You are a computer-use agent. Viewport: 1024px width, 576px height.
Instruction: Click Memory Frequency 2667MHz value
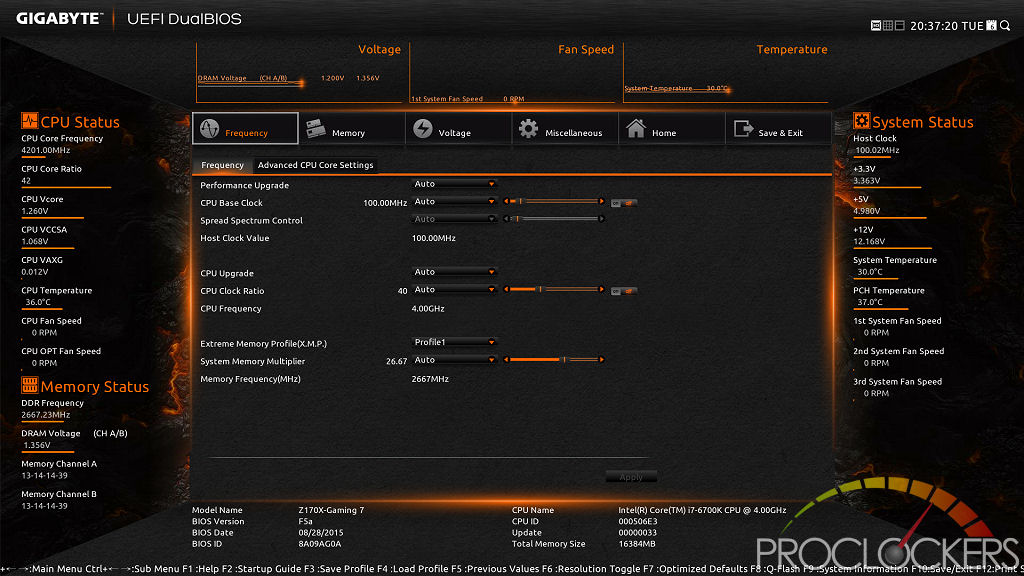[x=430, y=379]
